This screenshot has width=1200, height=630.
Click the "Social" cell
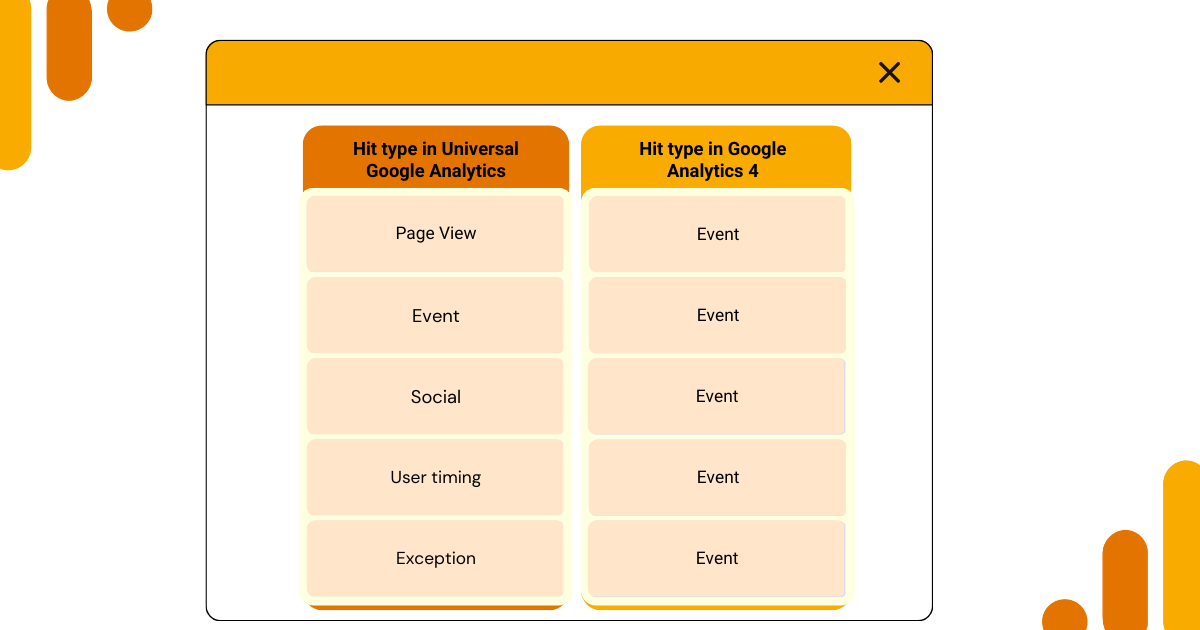point(435,397)
